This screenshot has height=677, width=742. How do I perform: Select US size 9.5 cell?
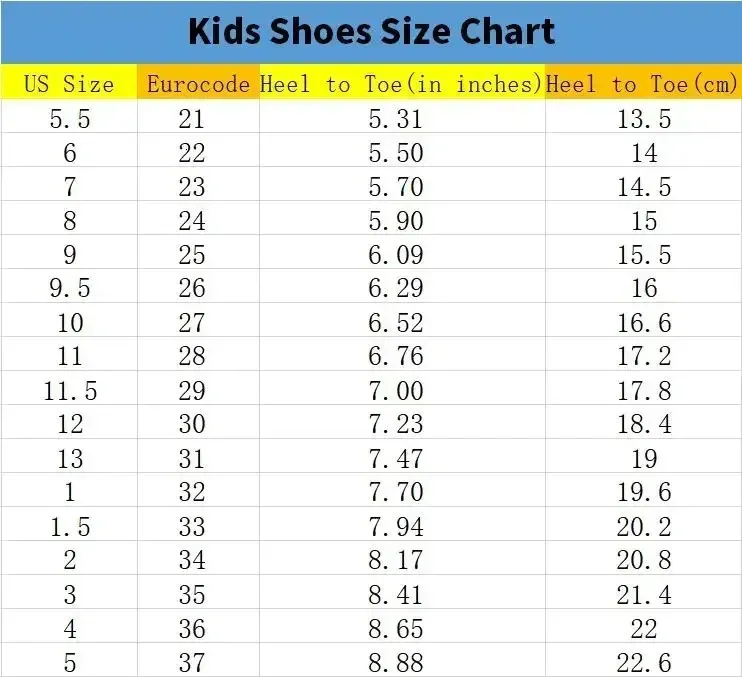click(69, 289)
